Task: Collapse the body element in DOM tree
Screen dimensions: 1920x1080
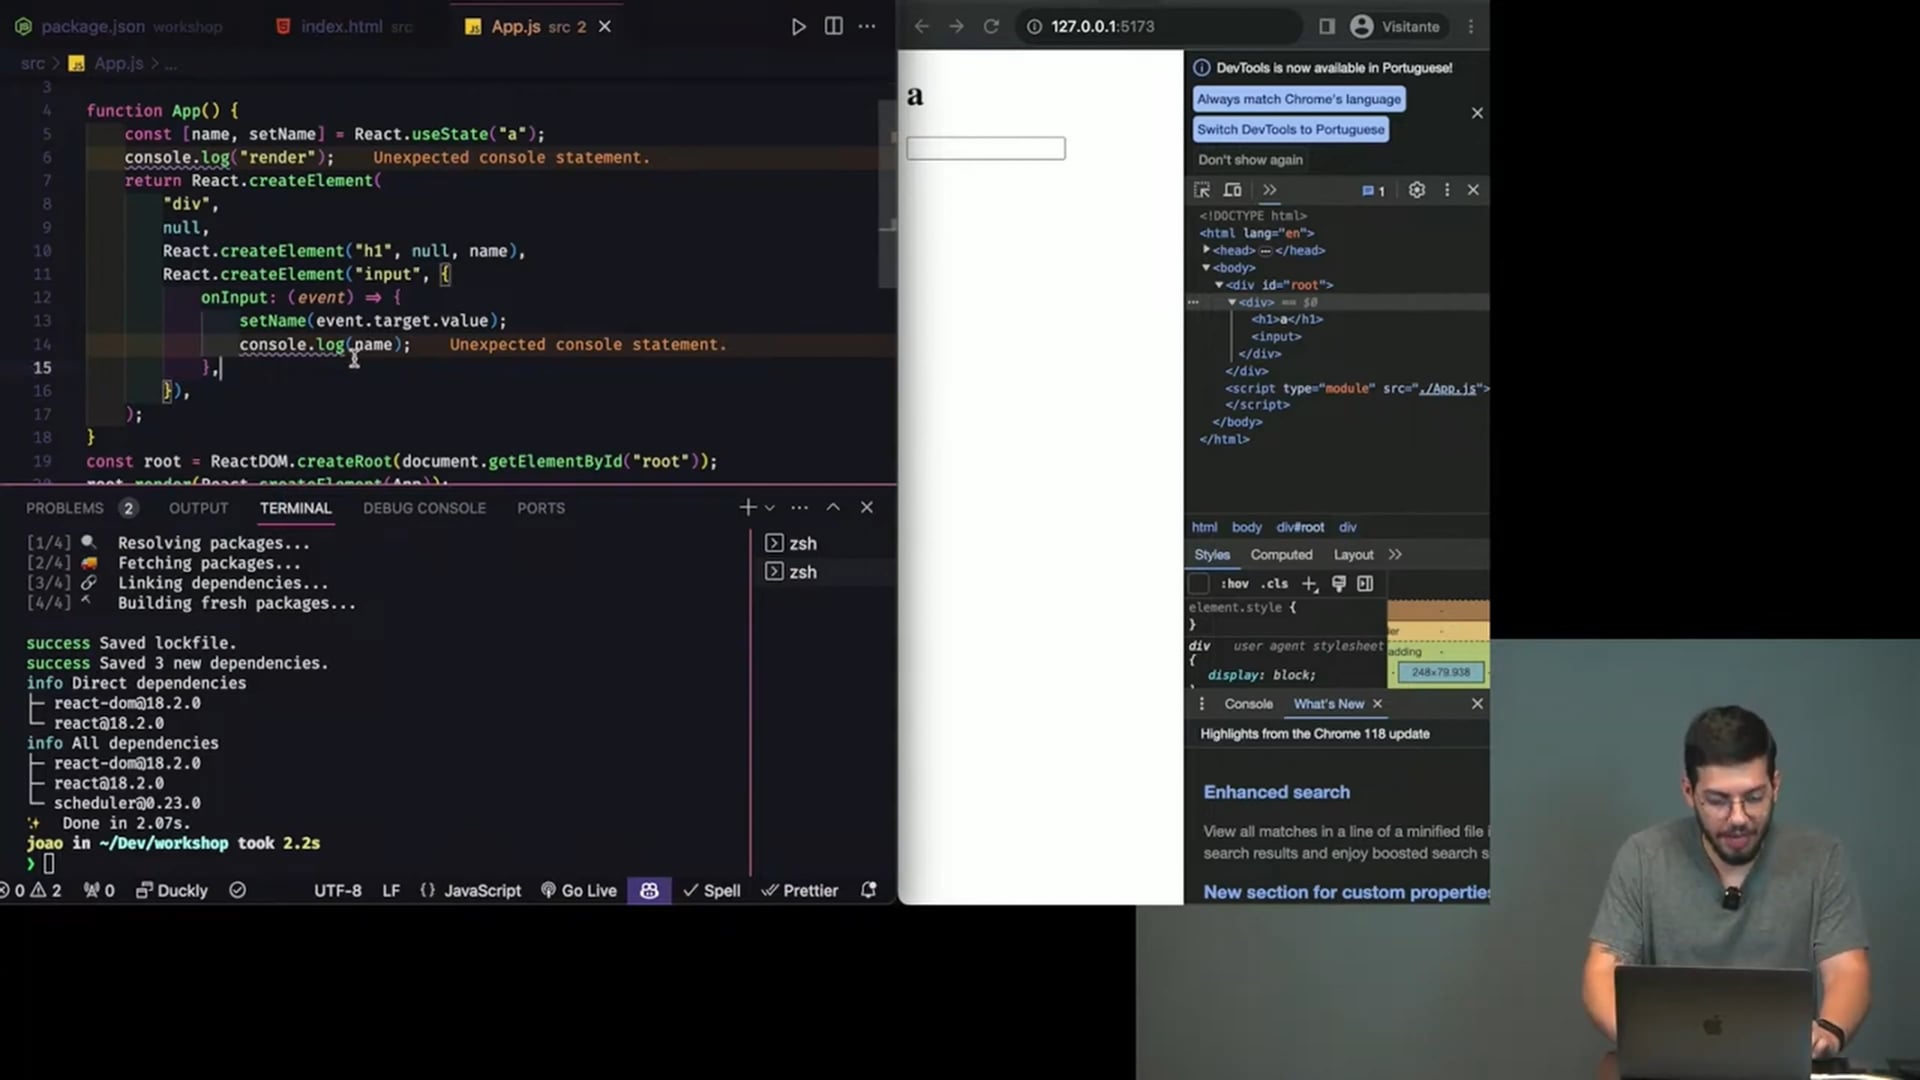Action: 1207,268
